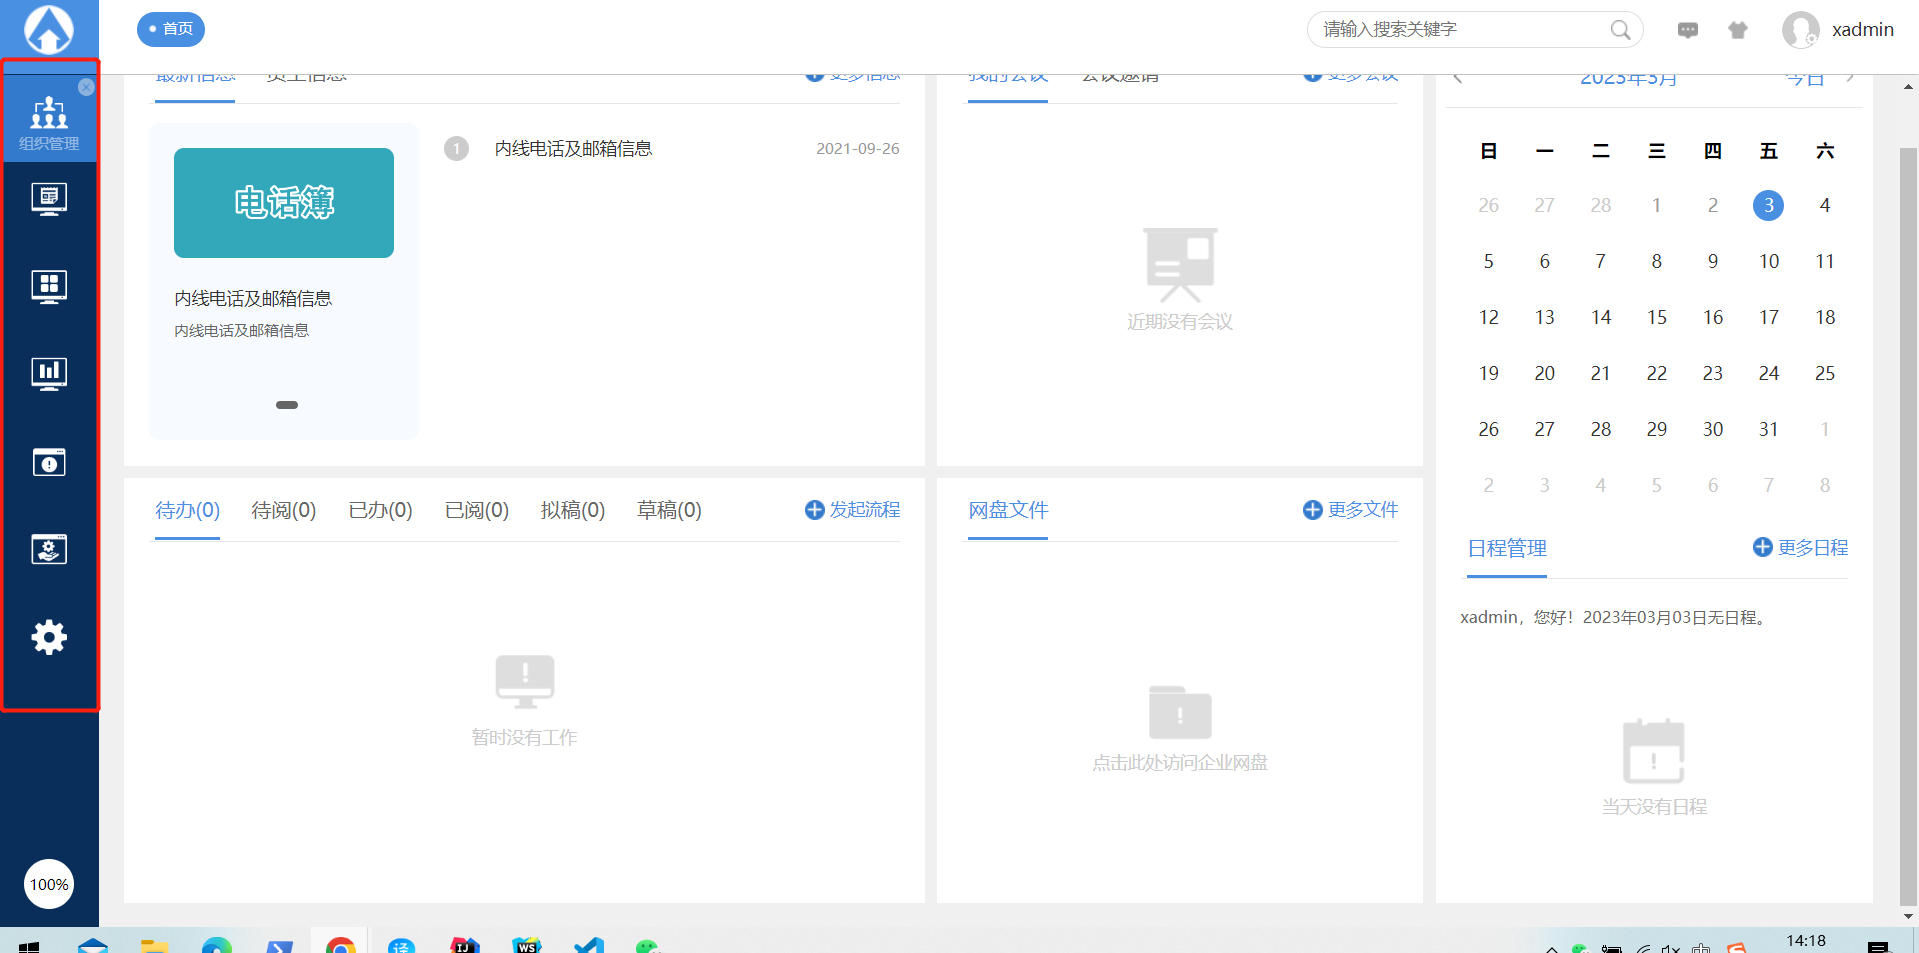Select March 15 on the calendar
1919x953 pixels.
tap(1656, 317)
